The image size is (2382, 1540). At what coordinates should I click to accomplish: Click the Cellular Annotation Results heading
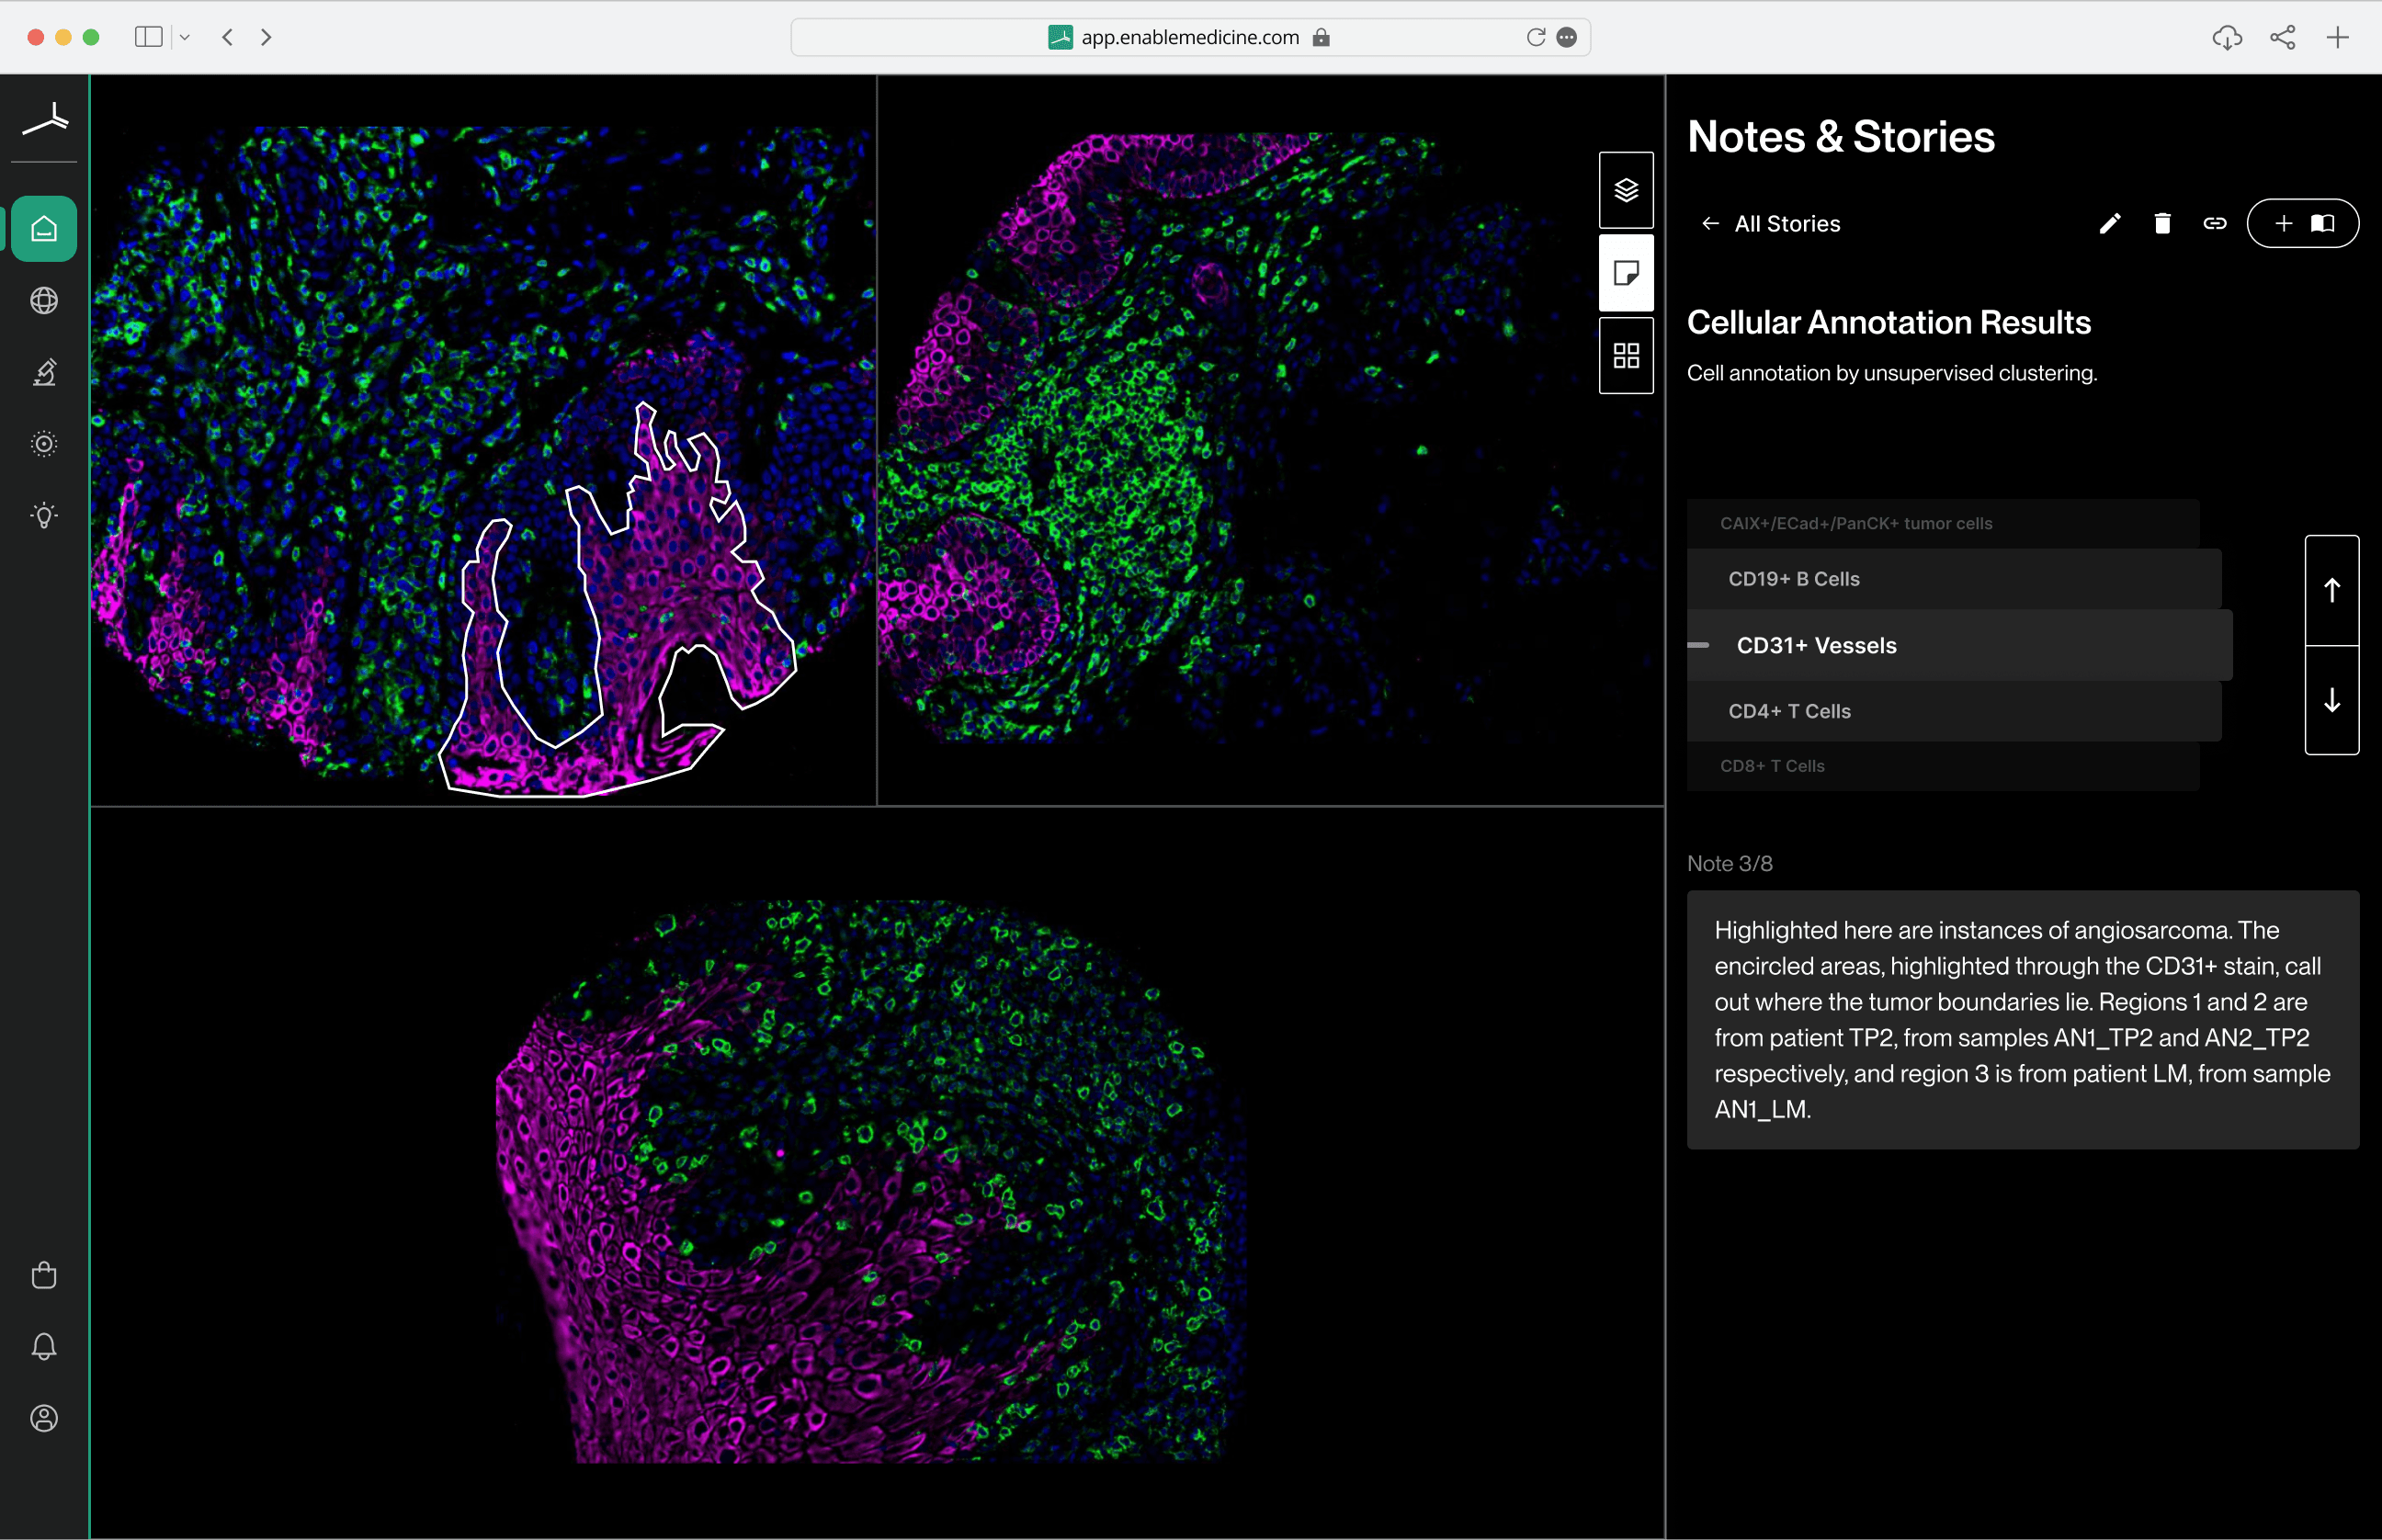pyautogui.click(x=1889, y=322)
